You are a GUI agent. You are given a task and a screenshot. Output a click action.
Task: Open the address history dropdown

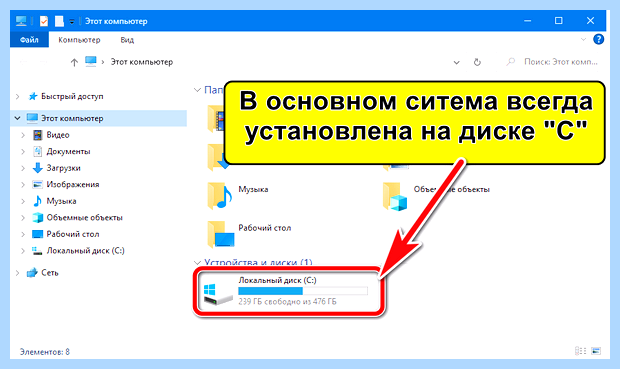coord(456,62)
